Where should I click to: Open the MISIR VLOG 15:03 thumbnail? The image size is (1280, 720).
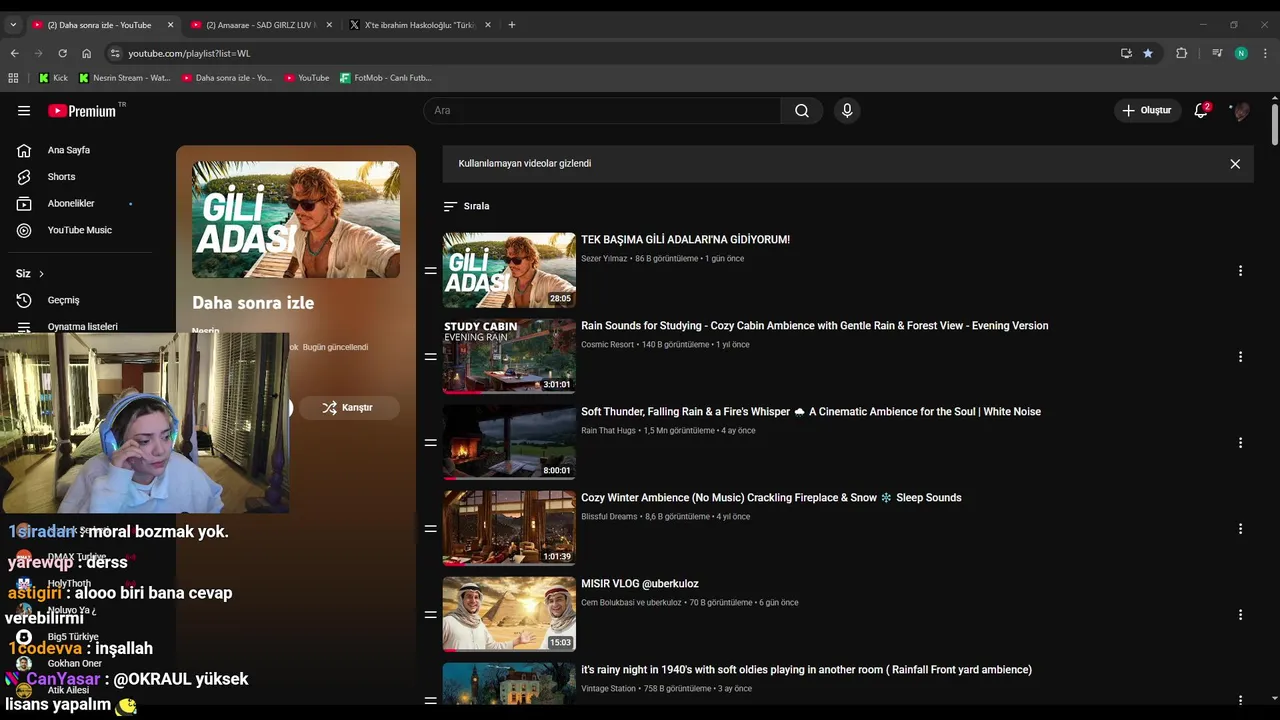509,614
